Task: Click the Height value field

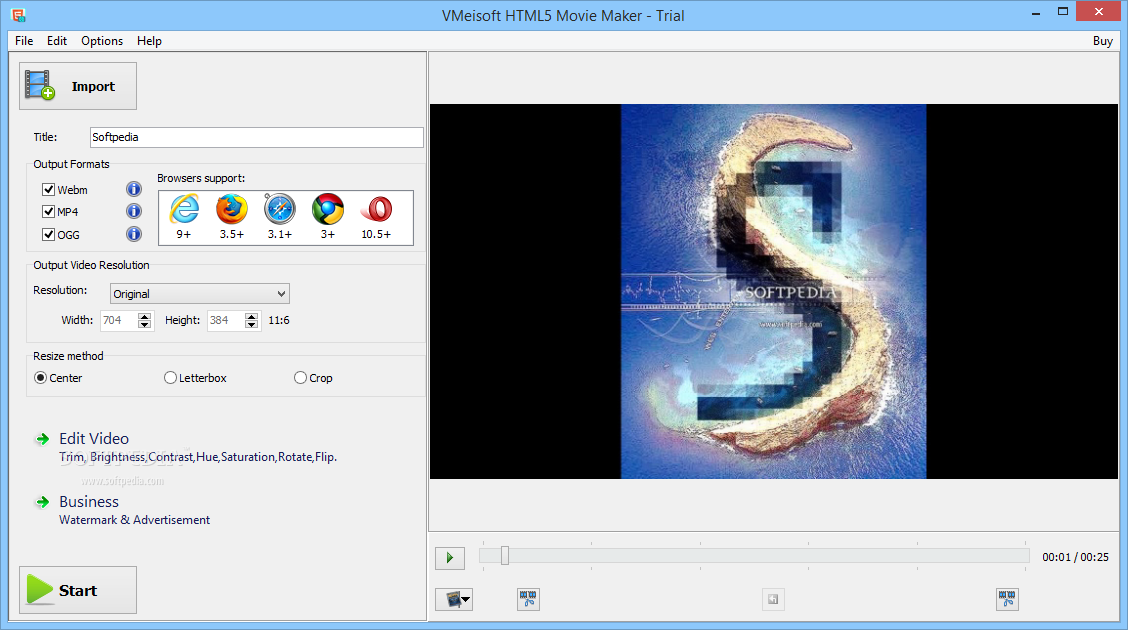Action: (x=226, y=321)
